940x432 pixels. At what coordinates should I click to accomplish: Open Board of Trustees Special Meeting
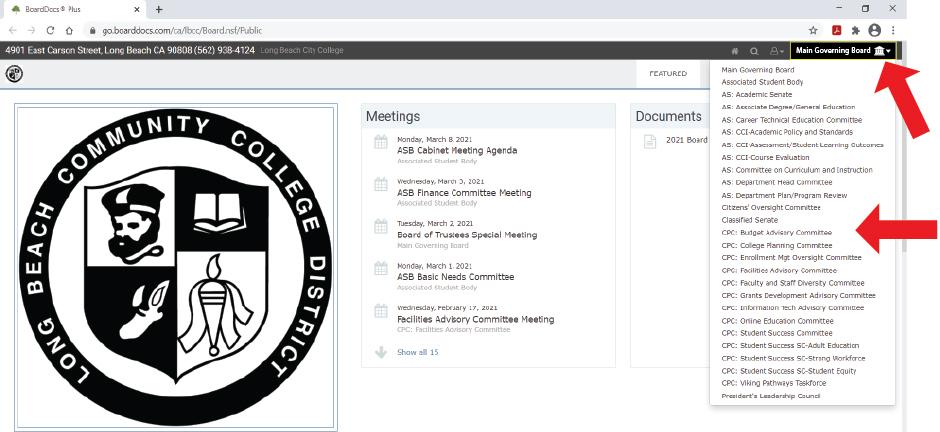[x=467, y=235]
